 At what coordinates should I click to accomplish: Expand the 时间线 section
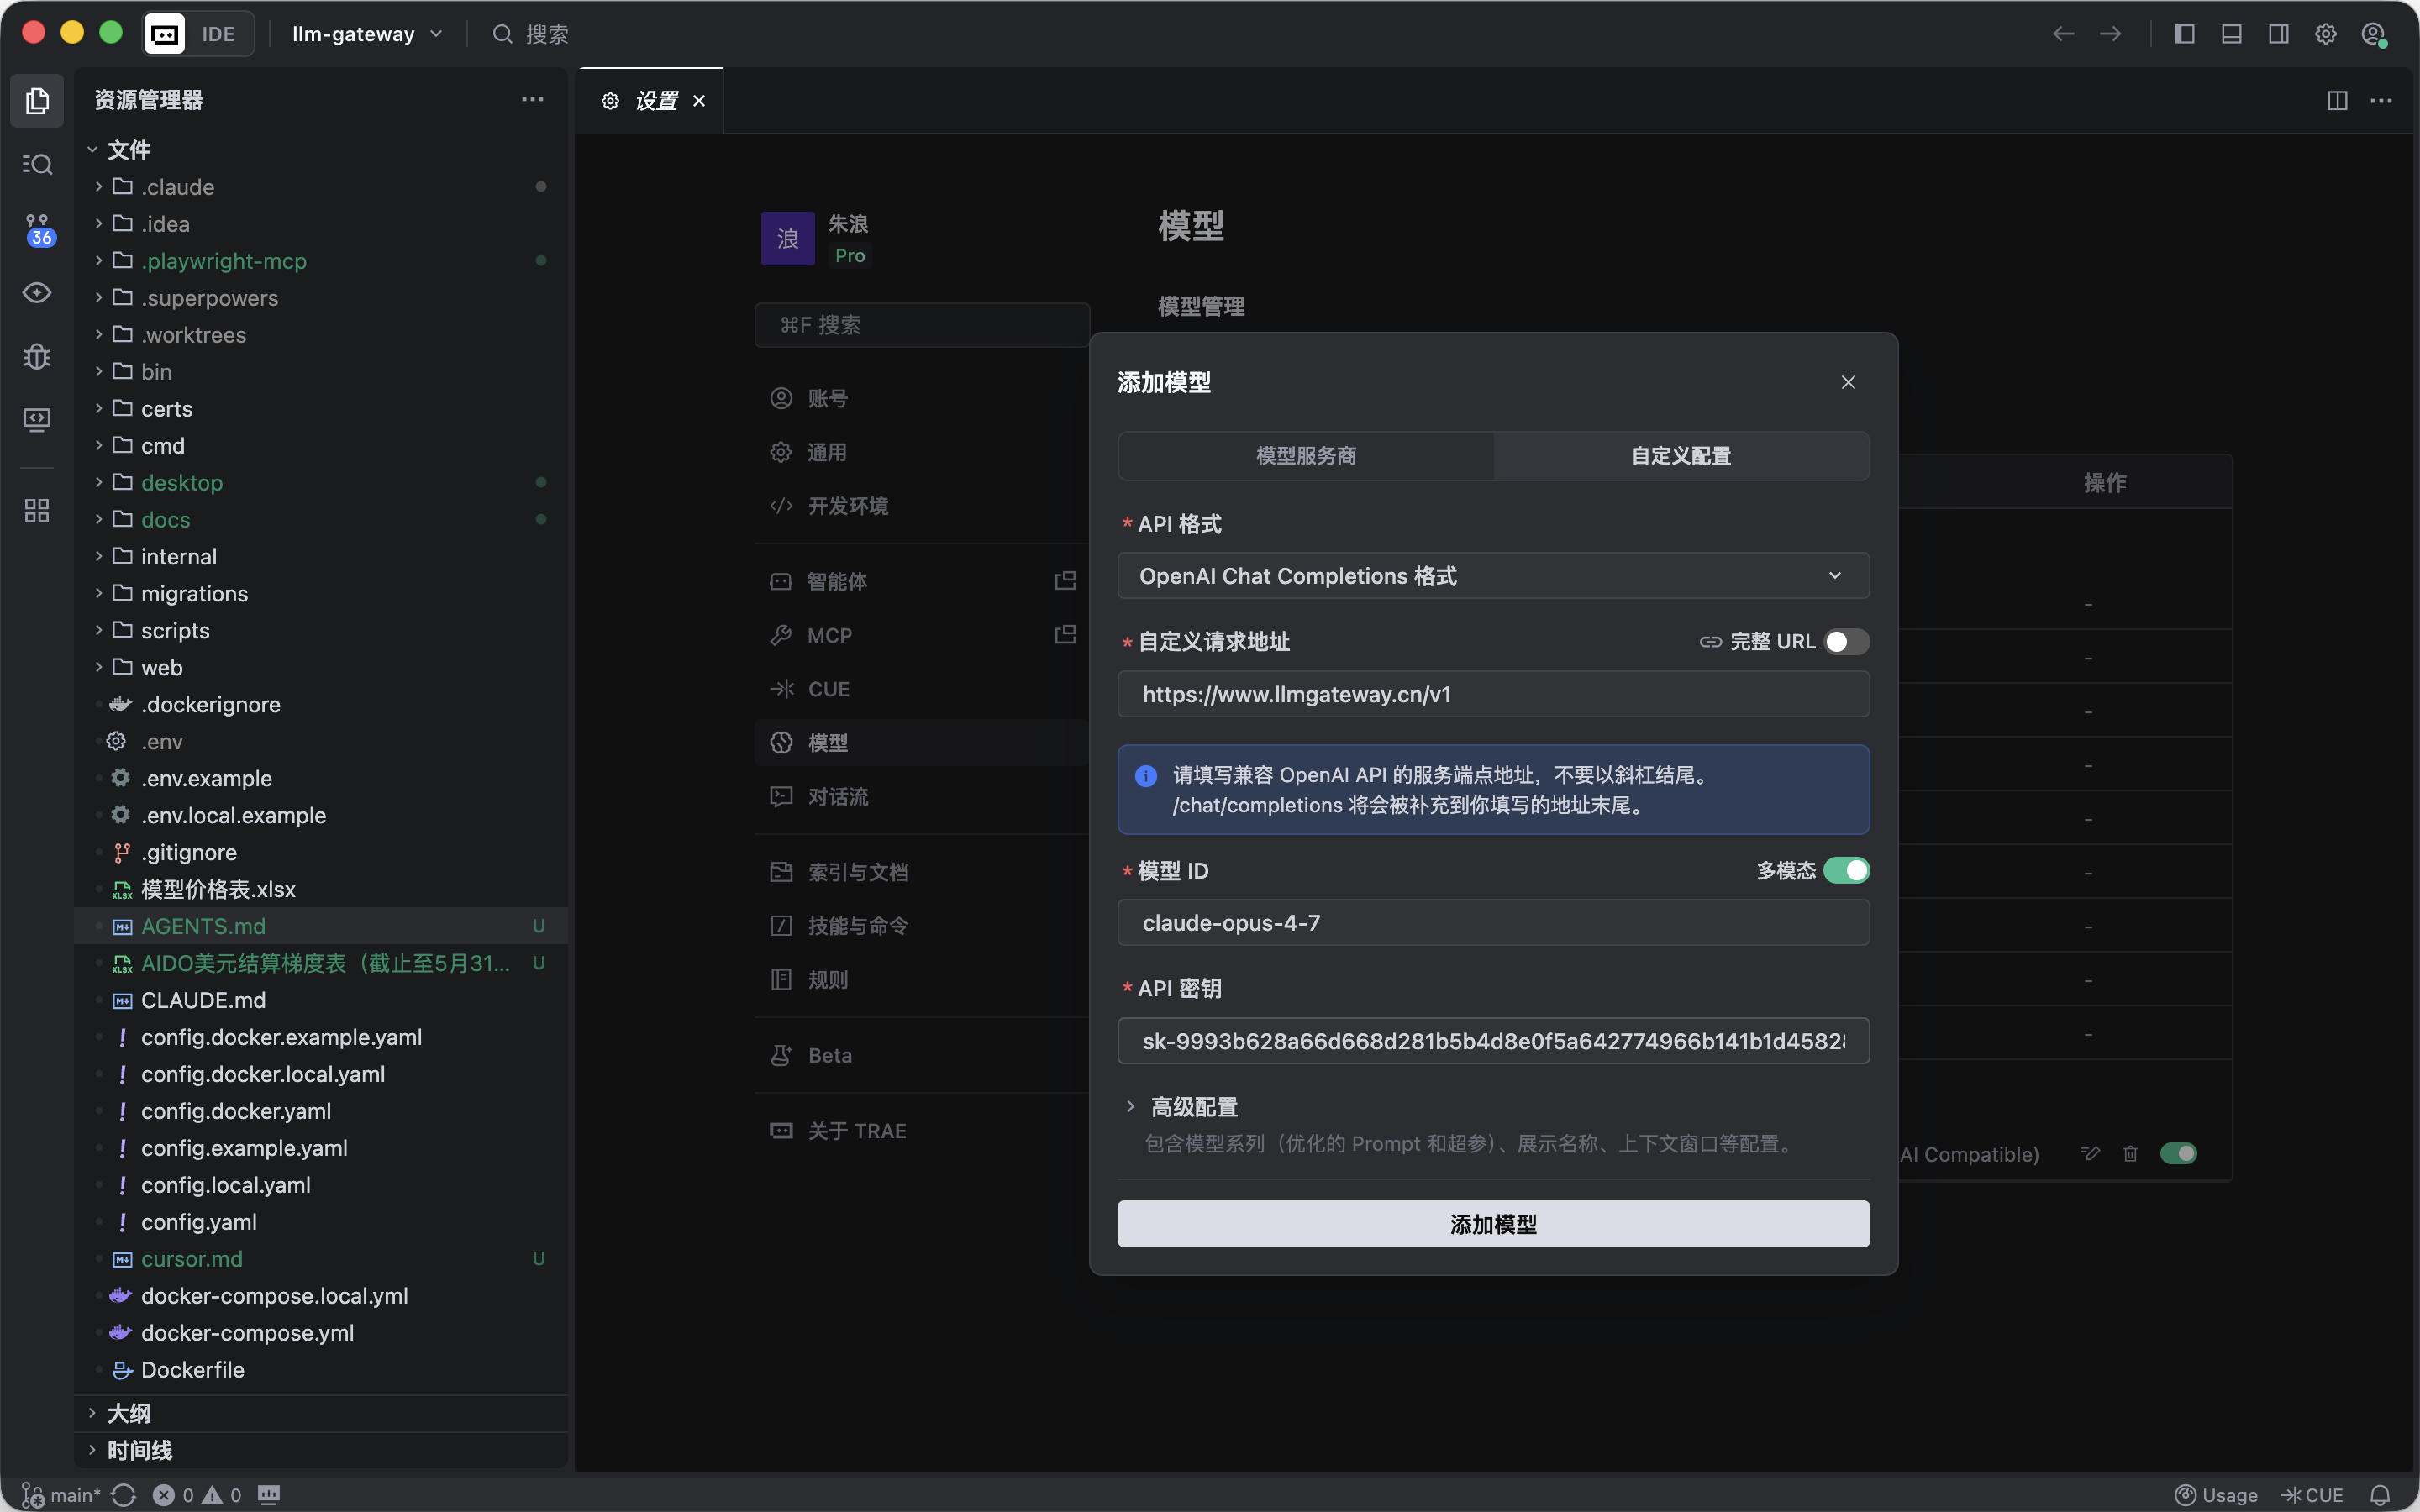[320, 1450]
